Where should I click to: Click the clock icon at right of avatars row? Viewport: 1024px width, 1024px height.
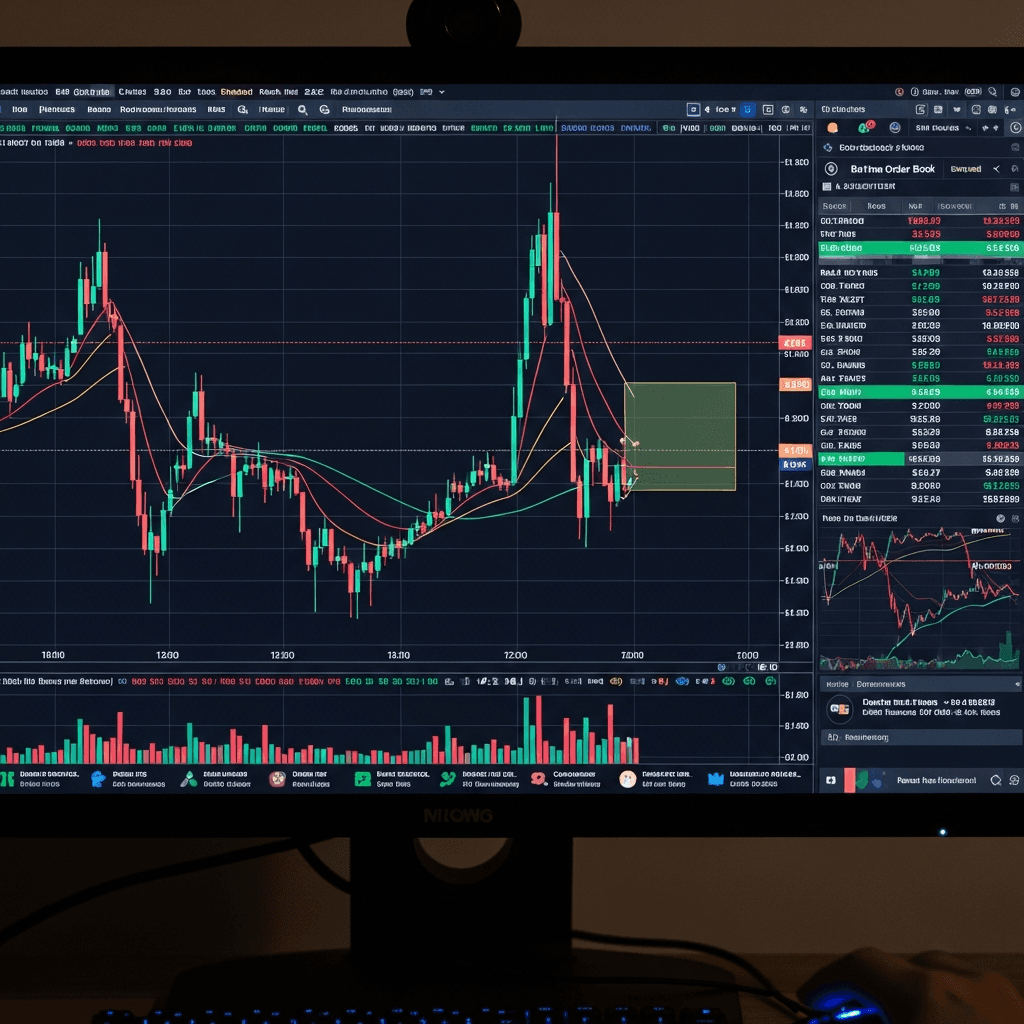pos(1016,128)
